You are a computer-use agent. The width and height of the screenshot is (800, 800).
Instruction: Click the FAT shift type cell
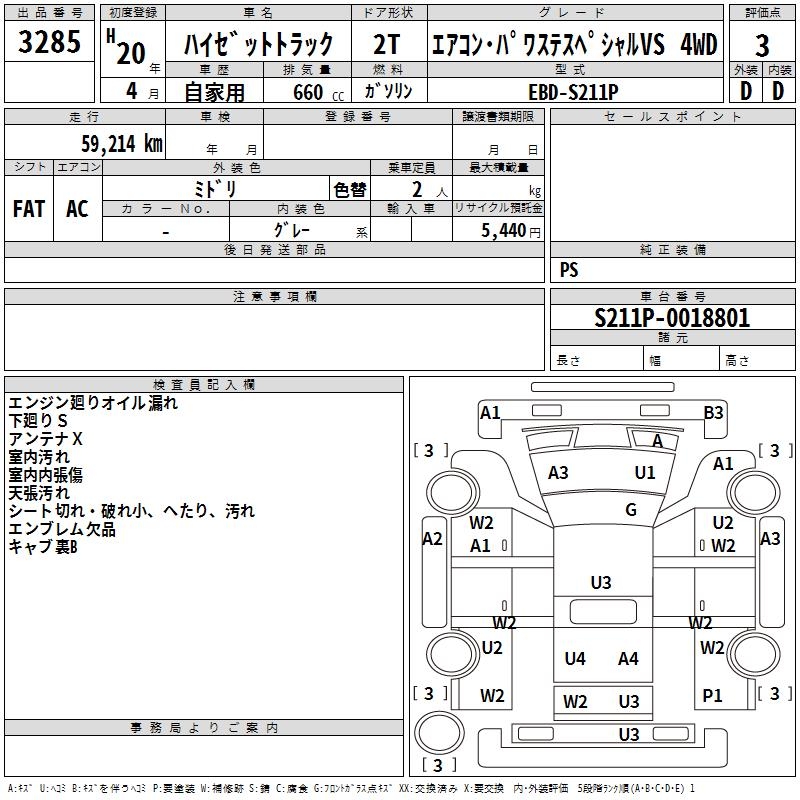coord(29,209)
